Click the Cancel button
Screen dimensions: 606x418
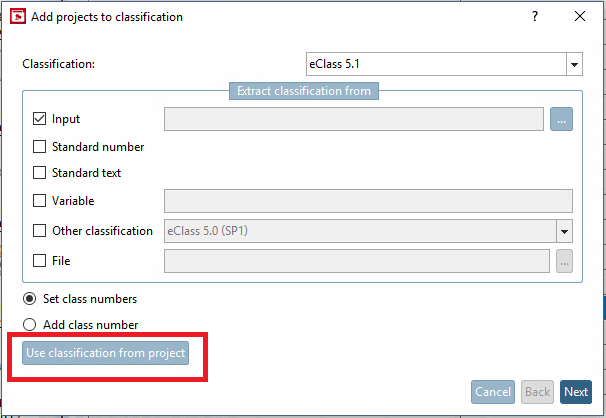[x=493, y=392]
